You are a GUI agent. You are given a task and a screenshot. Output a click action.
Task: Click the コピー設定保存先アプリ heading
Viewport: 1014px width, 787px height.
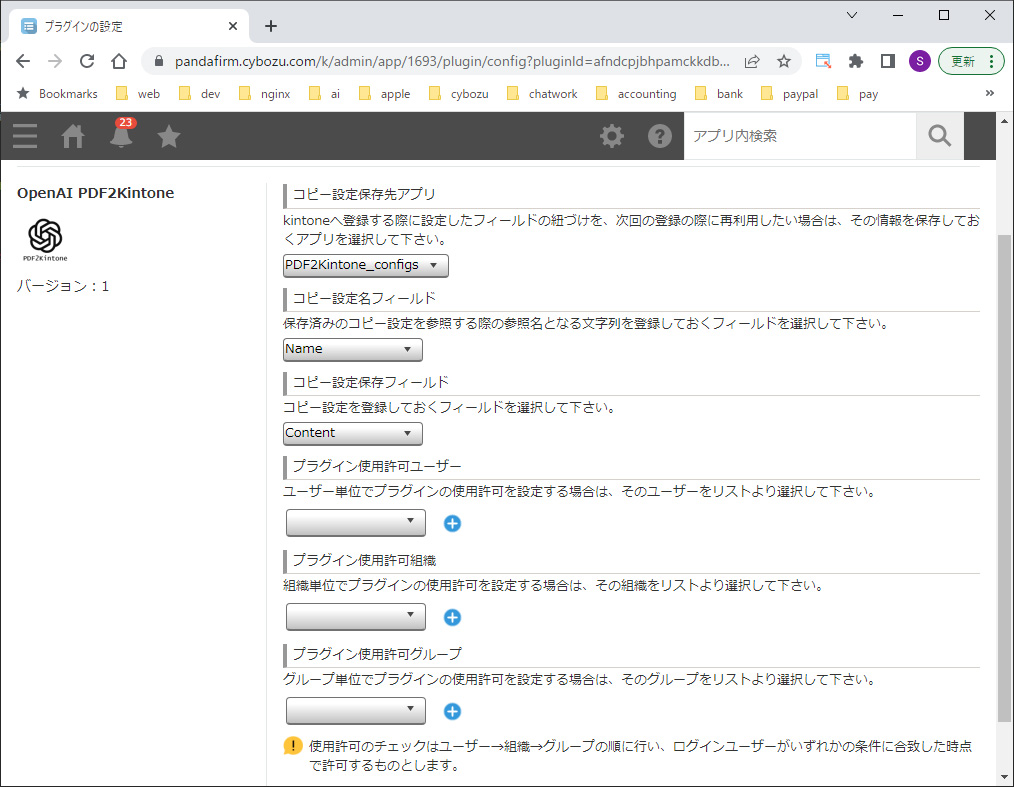click(x=364, y=194)
